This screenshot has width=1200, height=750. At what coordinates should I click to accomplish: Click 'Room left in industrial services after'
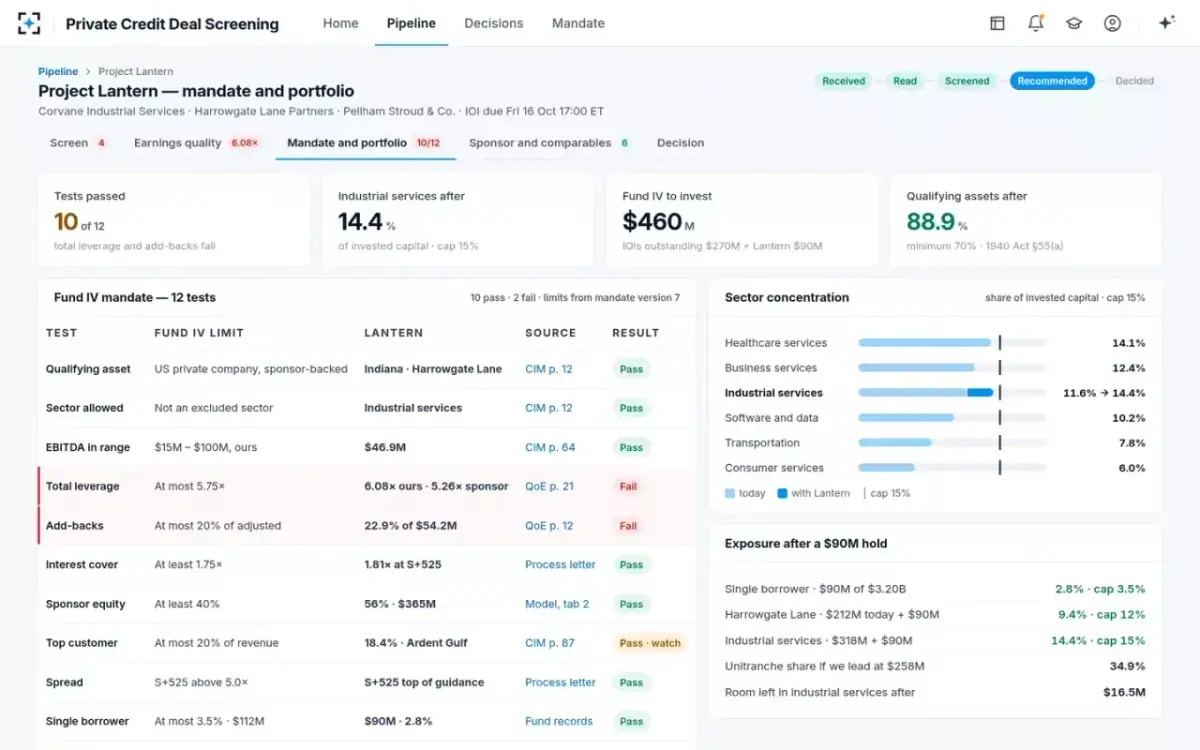(x=819, y=692)
